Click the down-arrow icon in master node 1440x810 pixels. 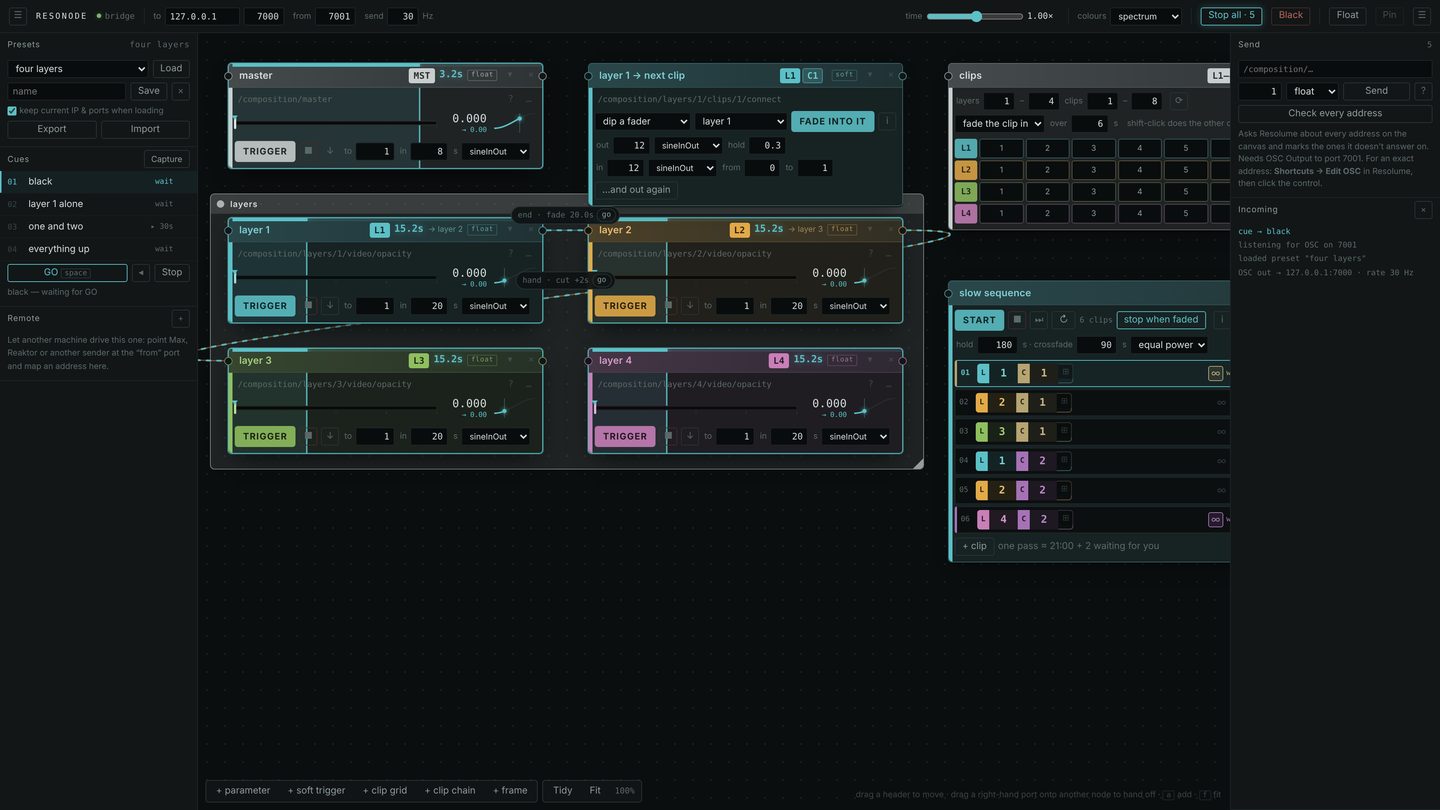click(x=330, y=151)
